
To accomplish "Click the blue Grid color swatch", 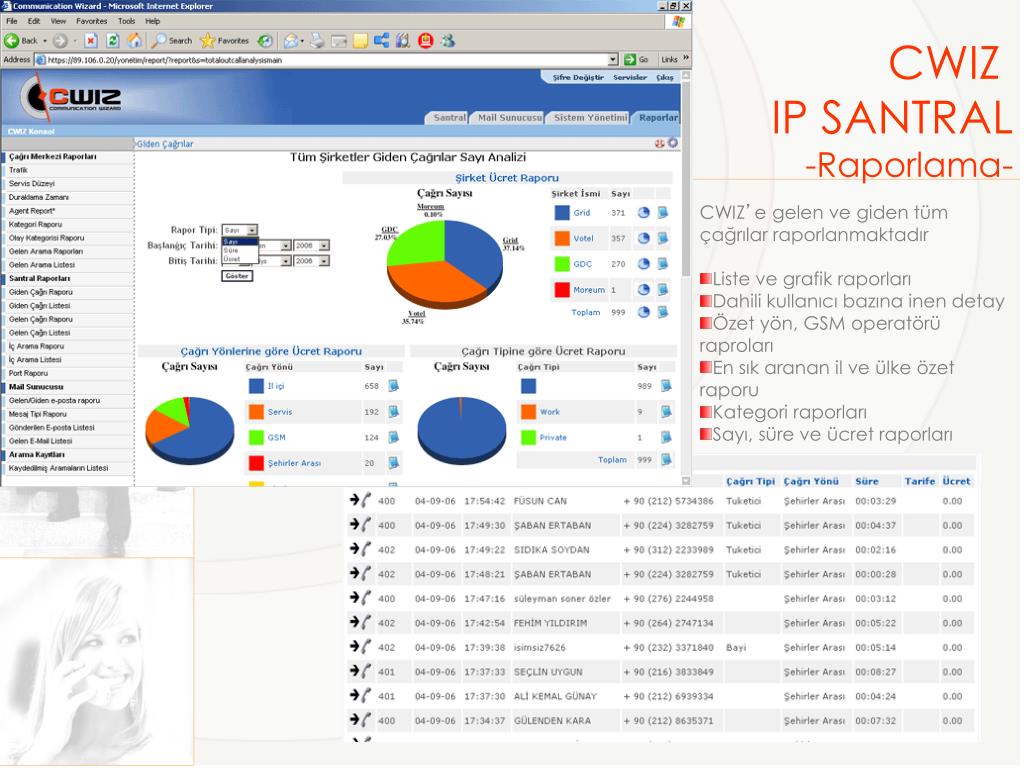I will click(x=562, y=212).
